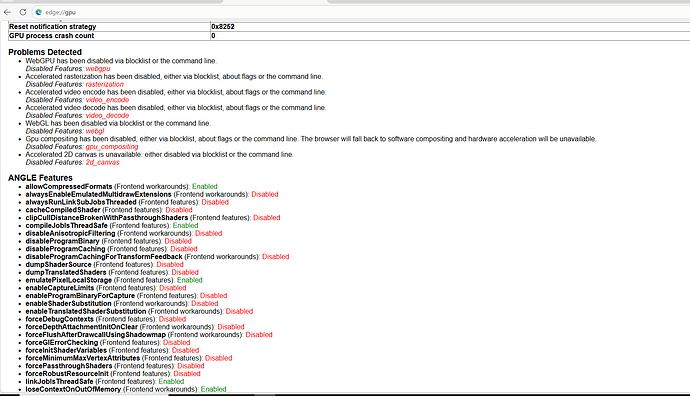Select forceGlErrorChecking entry

pyautogui.click(x=108, y=343)
